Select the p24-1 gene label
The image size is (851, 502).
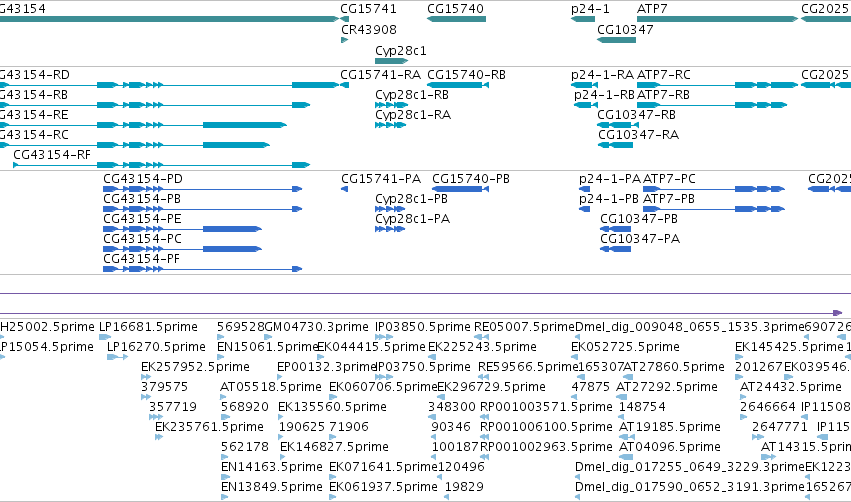pyautogui.click(x=590, y=9)
